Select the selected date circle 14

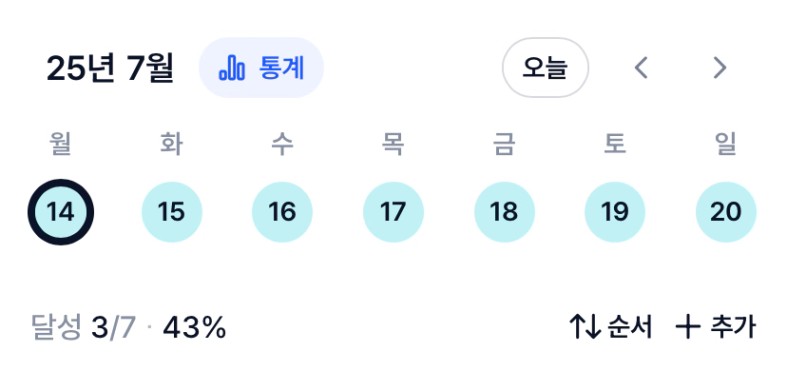click(x=61, y=212)
